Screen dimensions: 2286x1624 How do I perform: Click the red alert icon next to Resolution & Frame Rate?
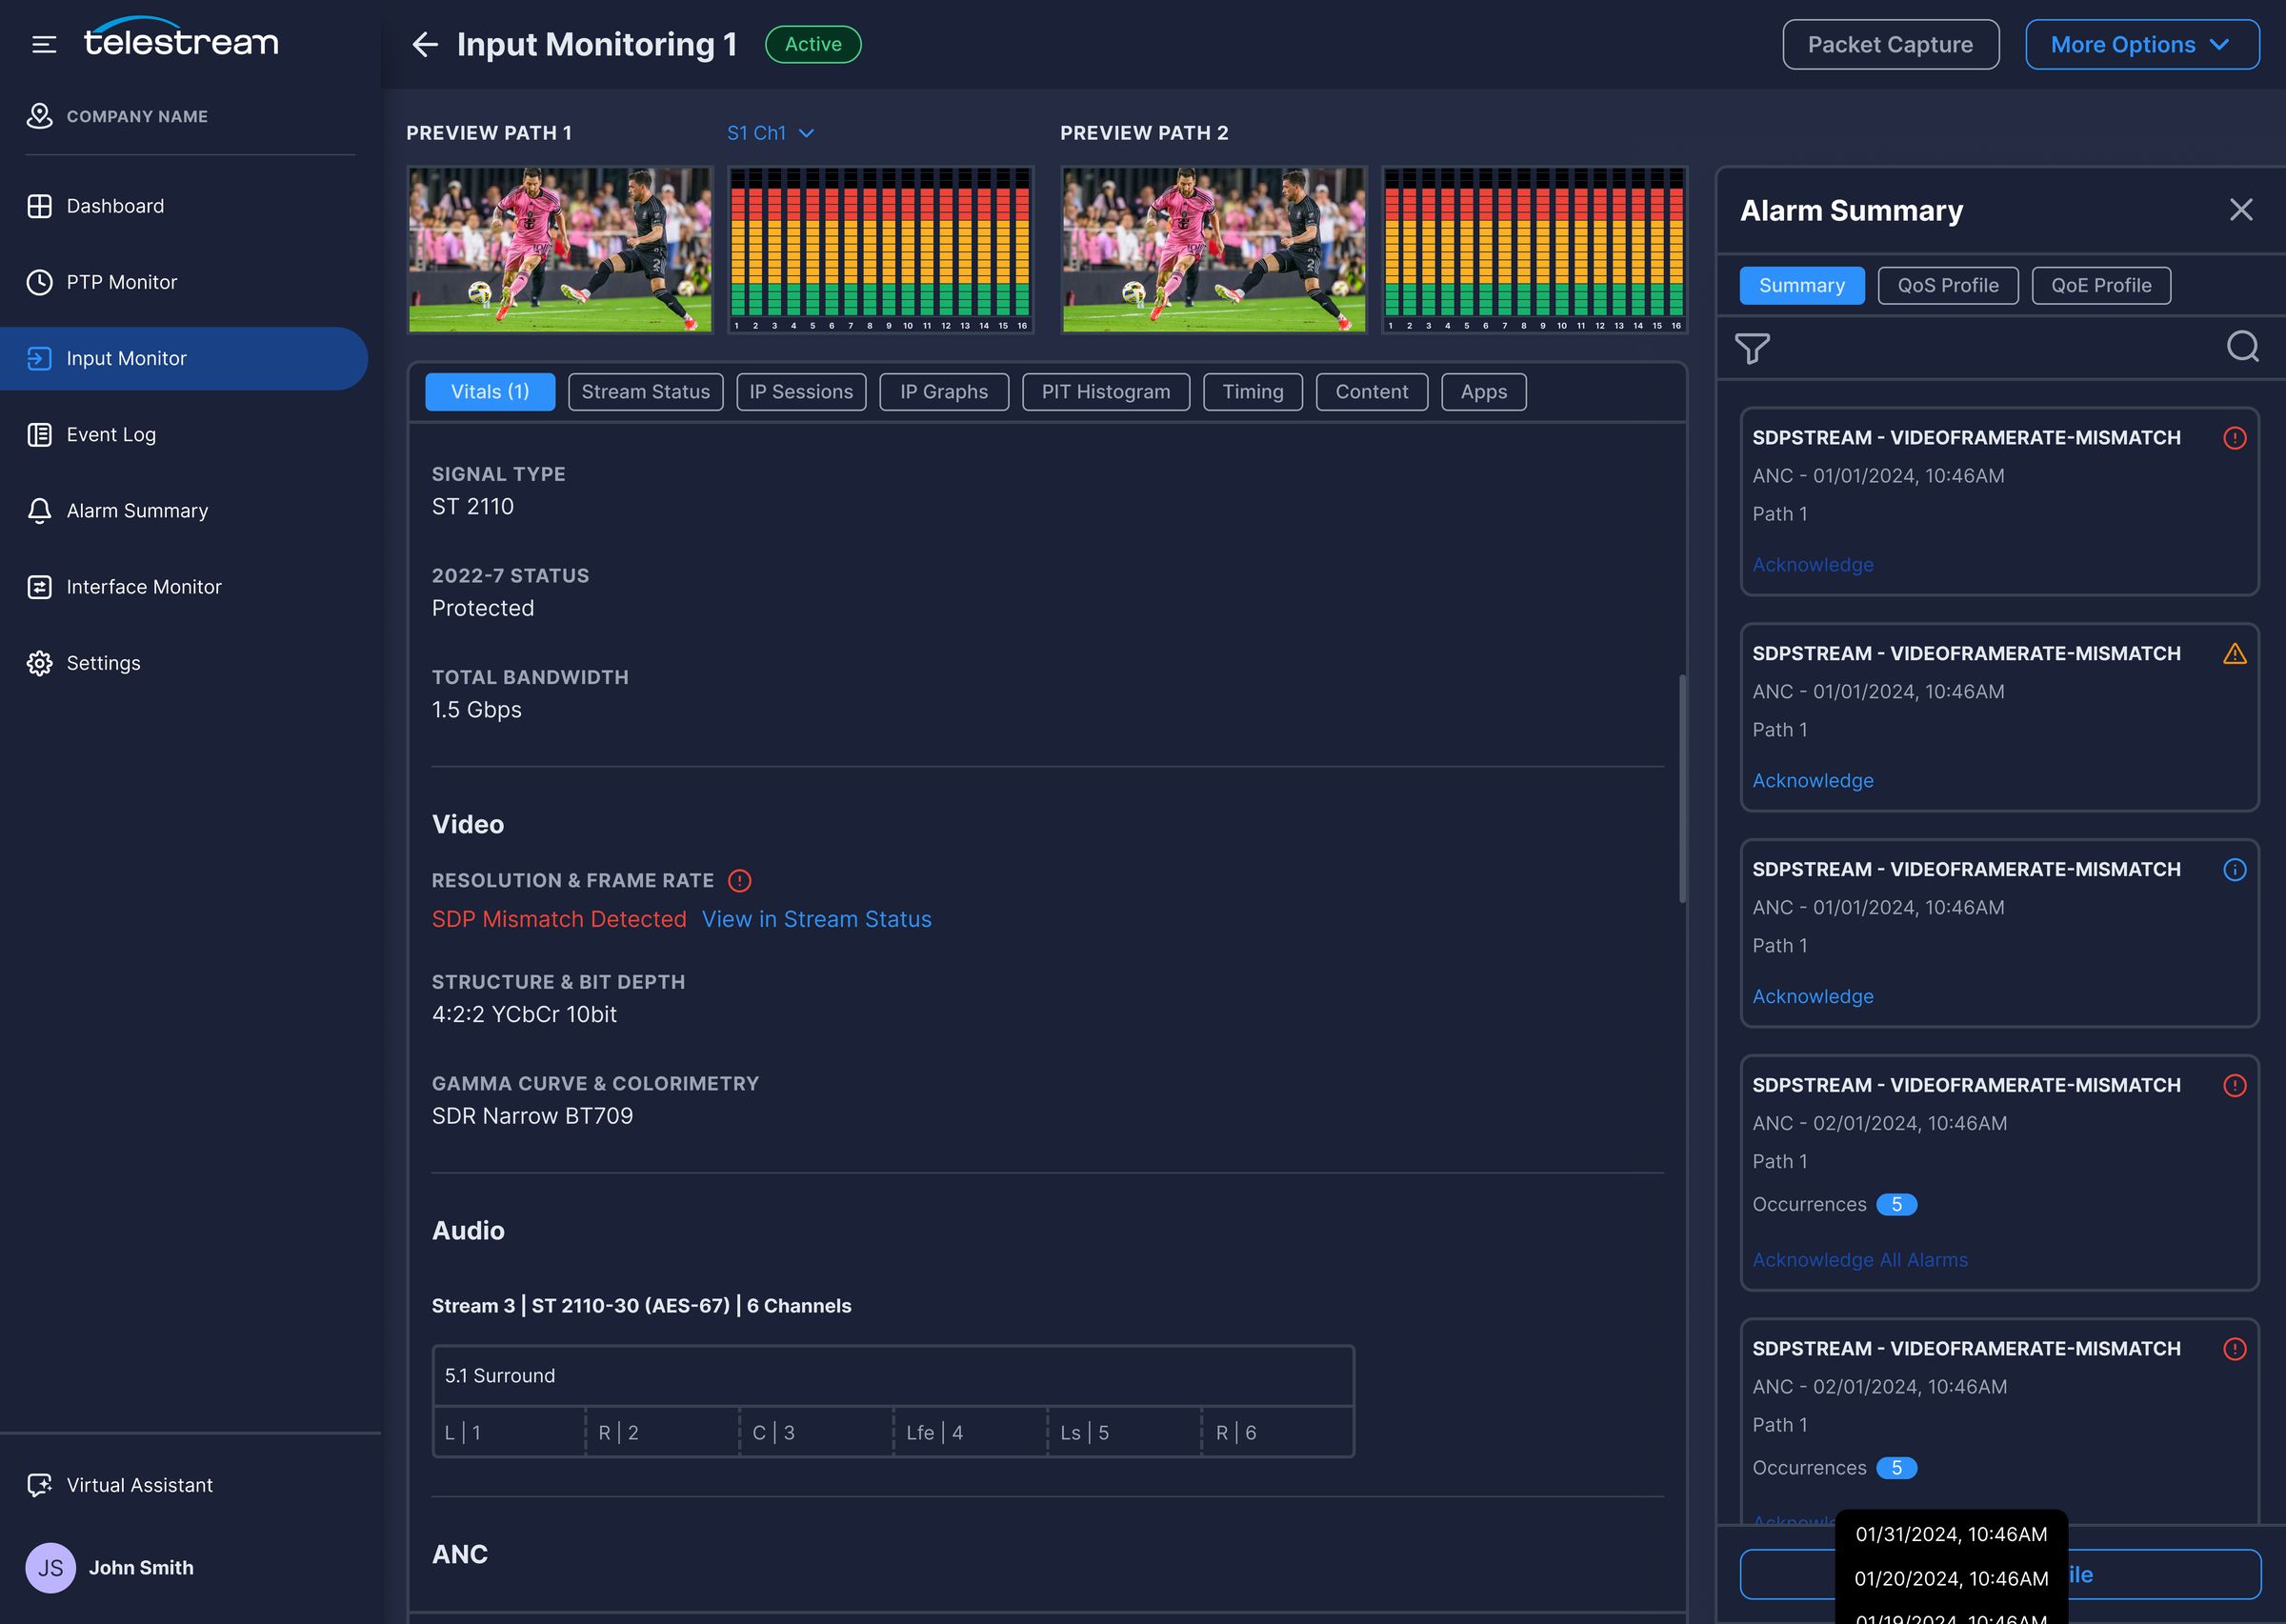[739, 881]
